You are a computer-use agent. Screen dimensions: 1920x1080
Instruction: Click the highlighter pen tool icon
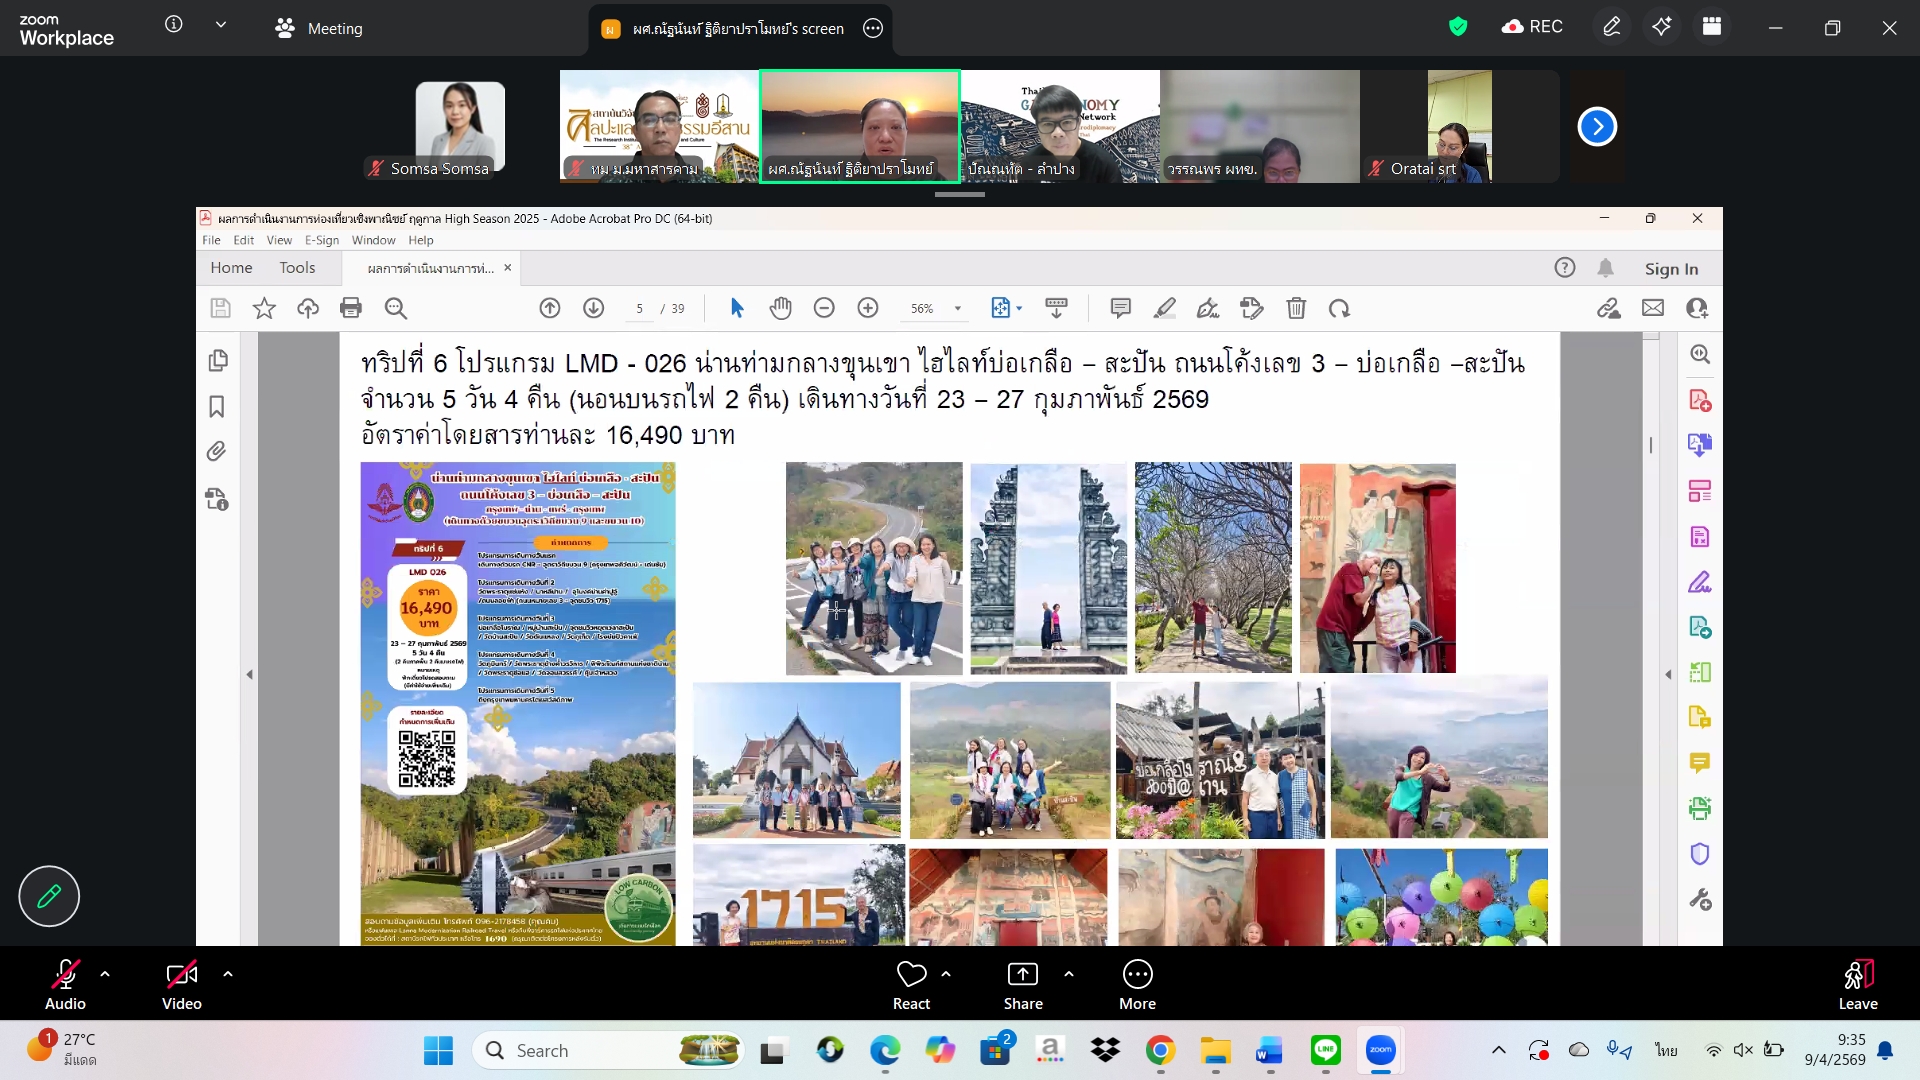(1164, 308)
